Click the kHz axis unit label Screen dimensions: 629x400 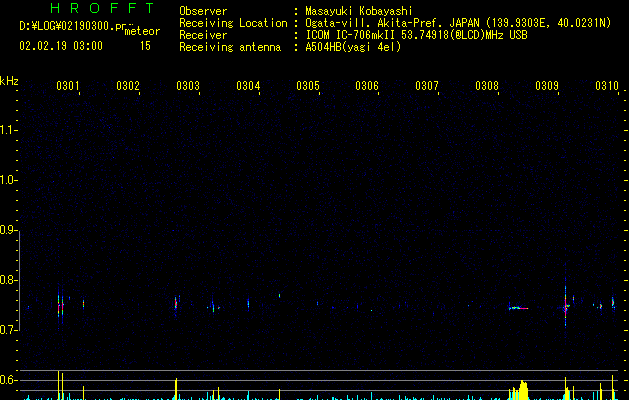[9, 81]
